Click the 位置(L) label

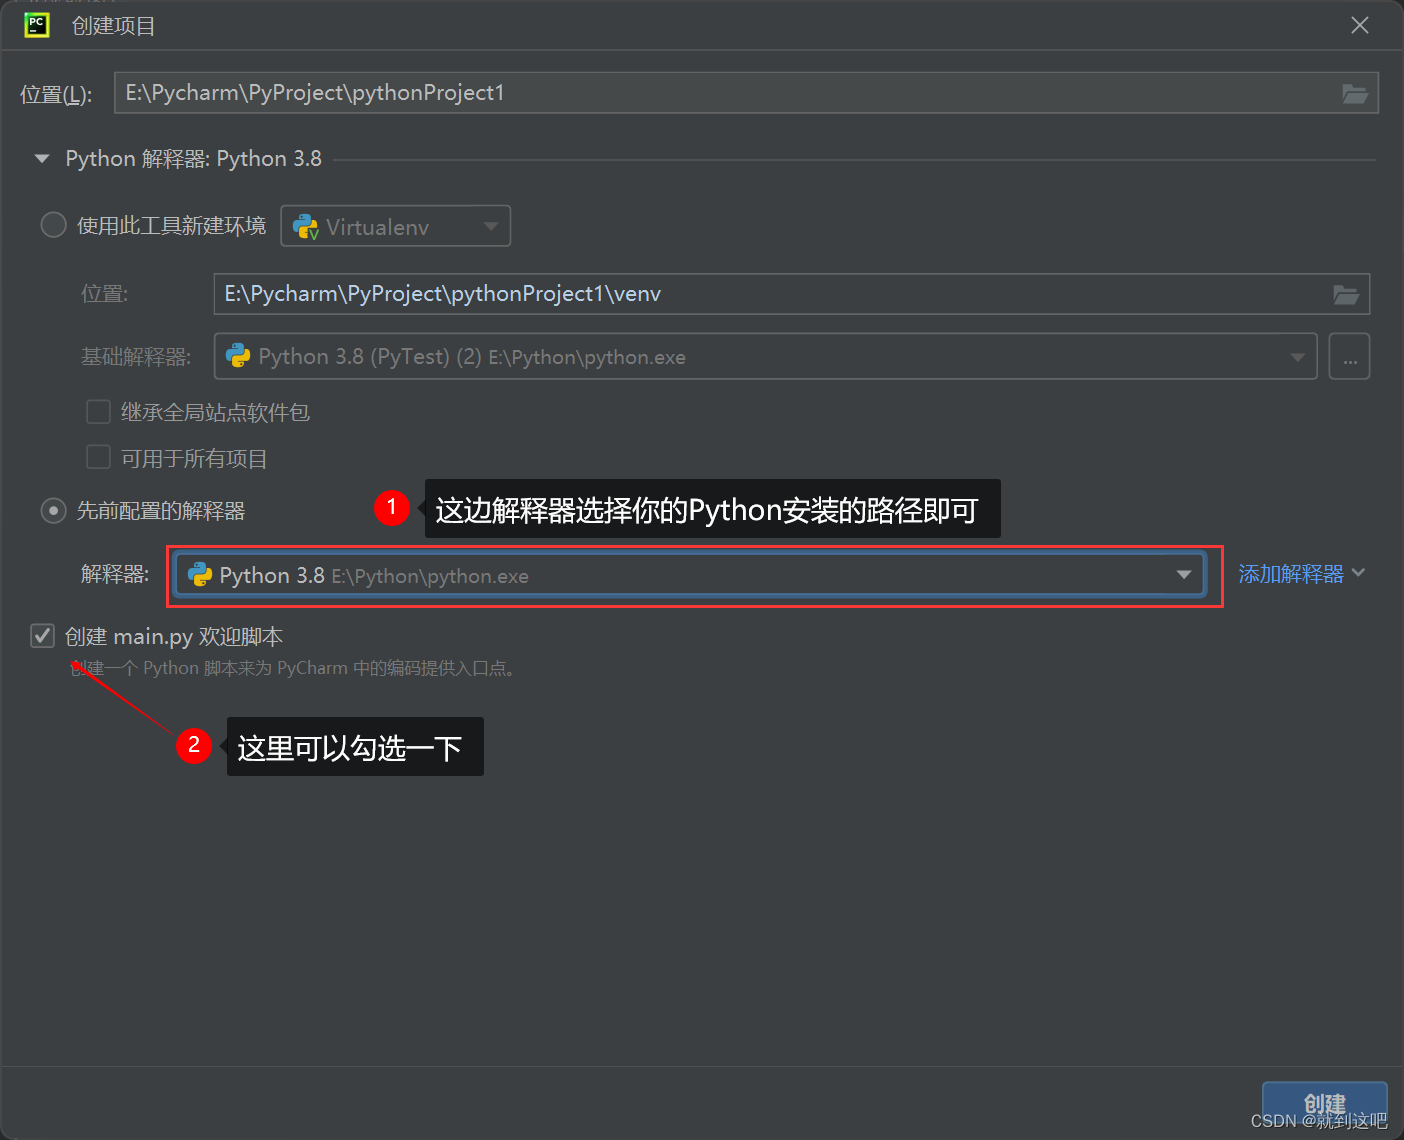click(56, 94)
